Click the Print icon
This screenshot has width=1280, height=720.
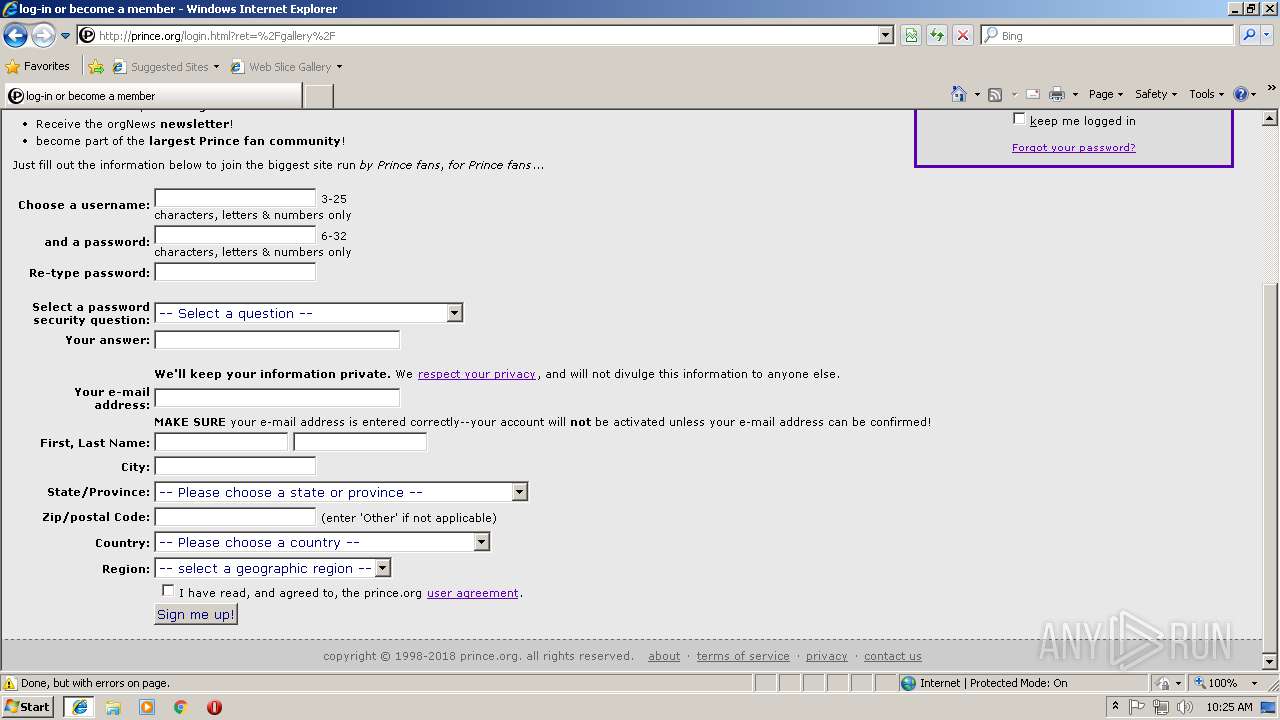[x=1057, y=94]
